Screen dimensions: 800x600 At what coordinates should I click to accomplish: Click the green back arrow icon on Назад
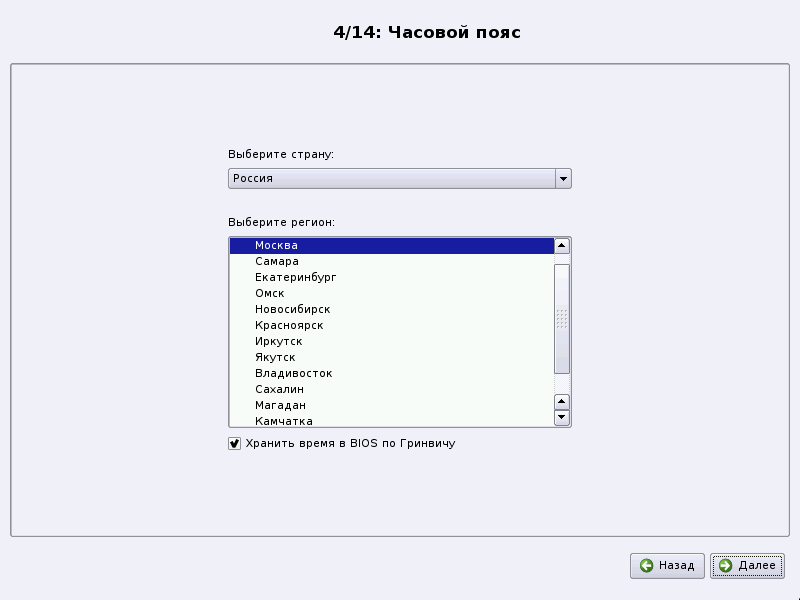tap(647, 566)
